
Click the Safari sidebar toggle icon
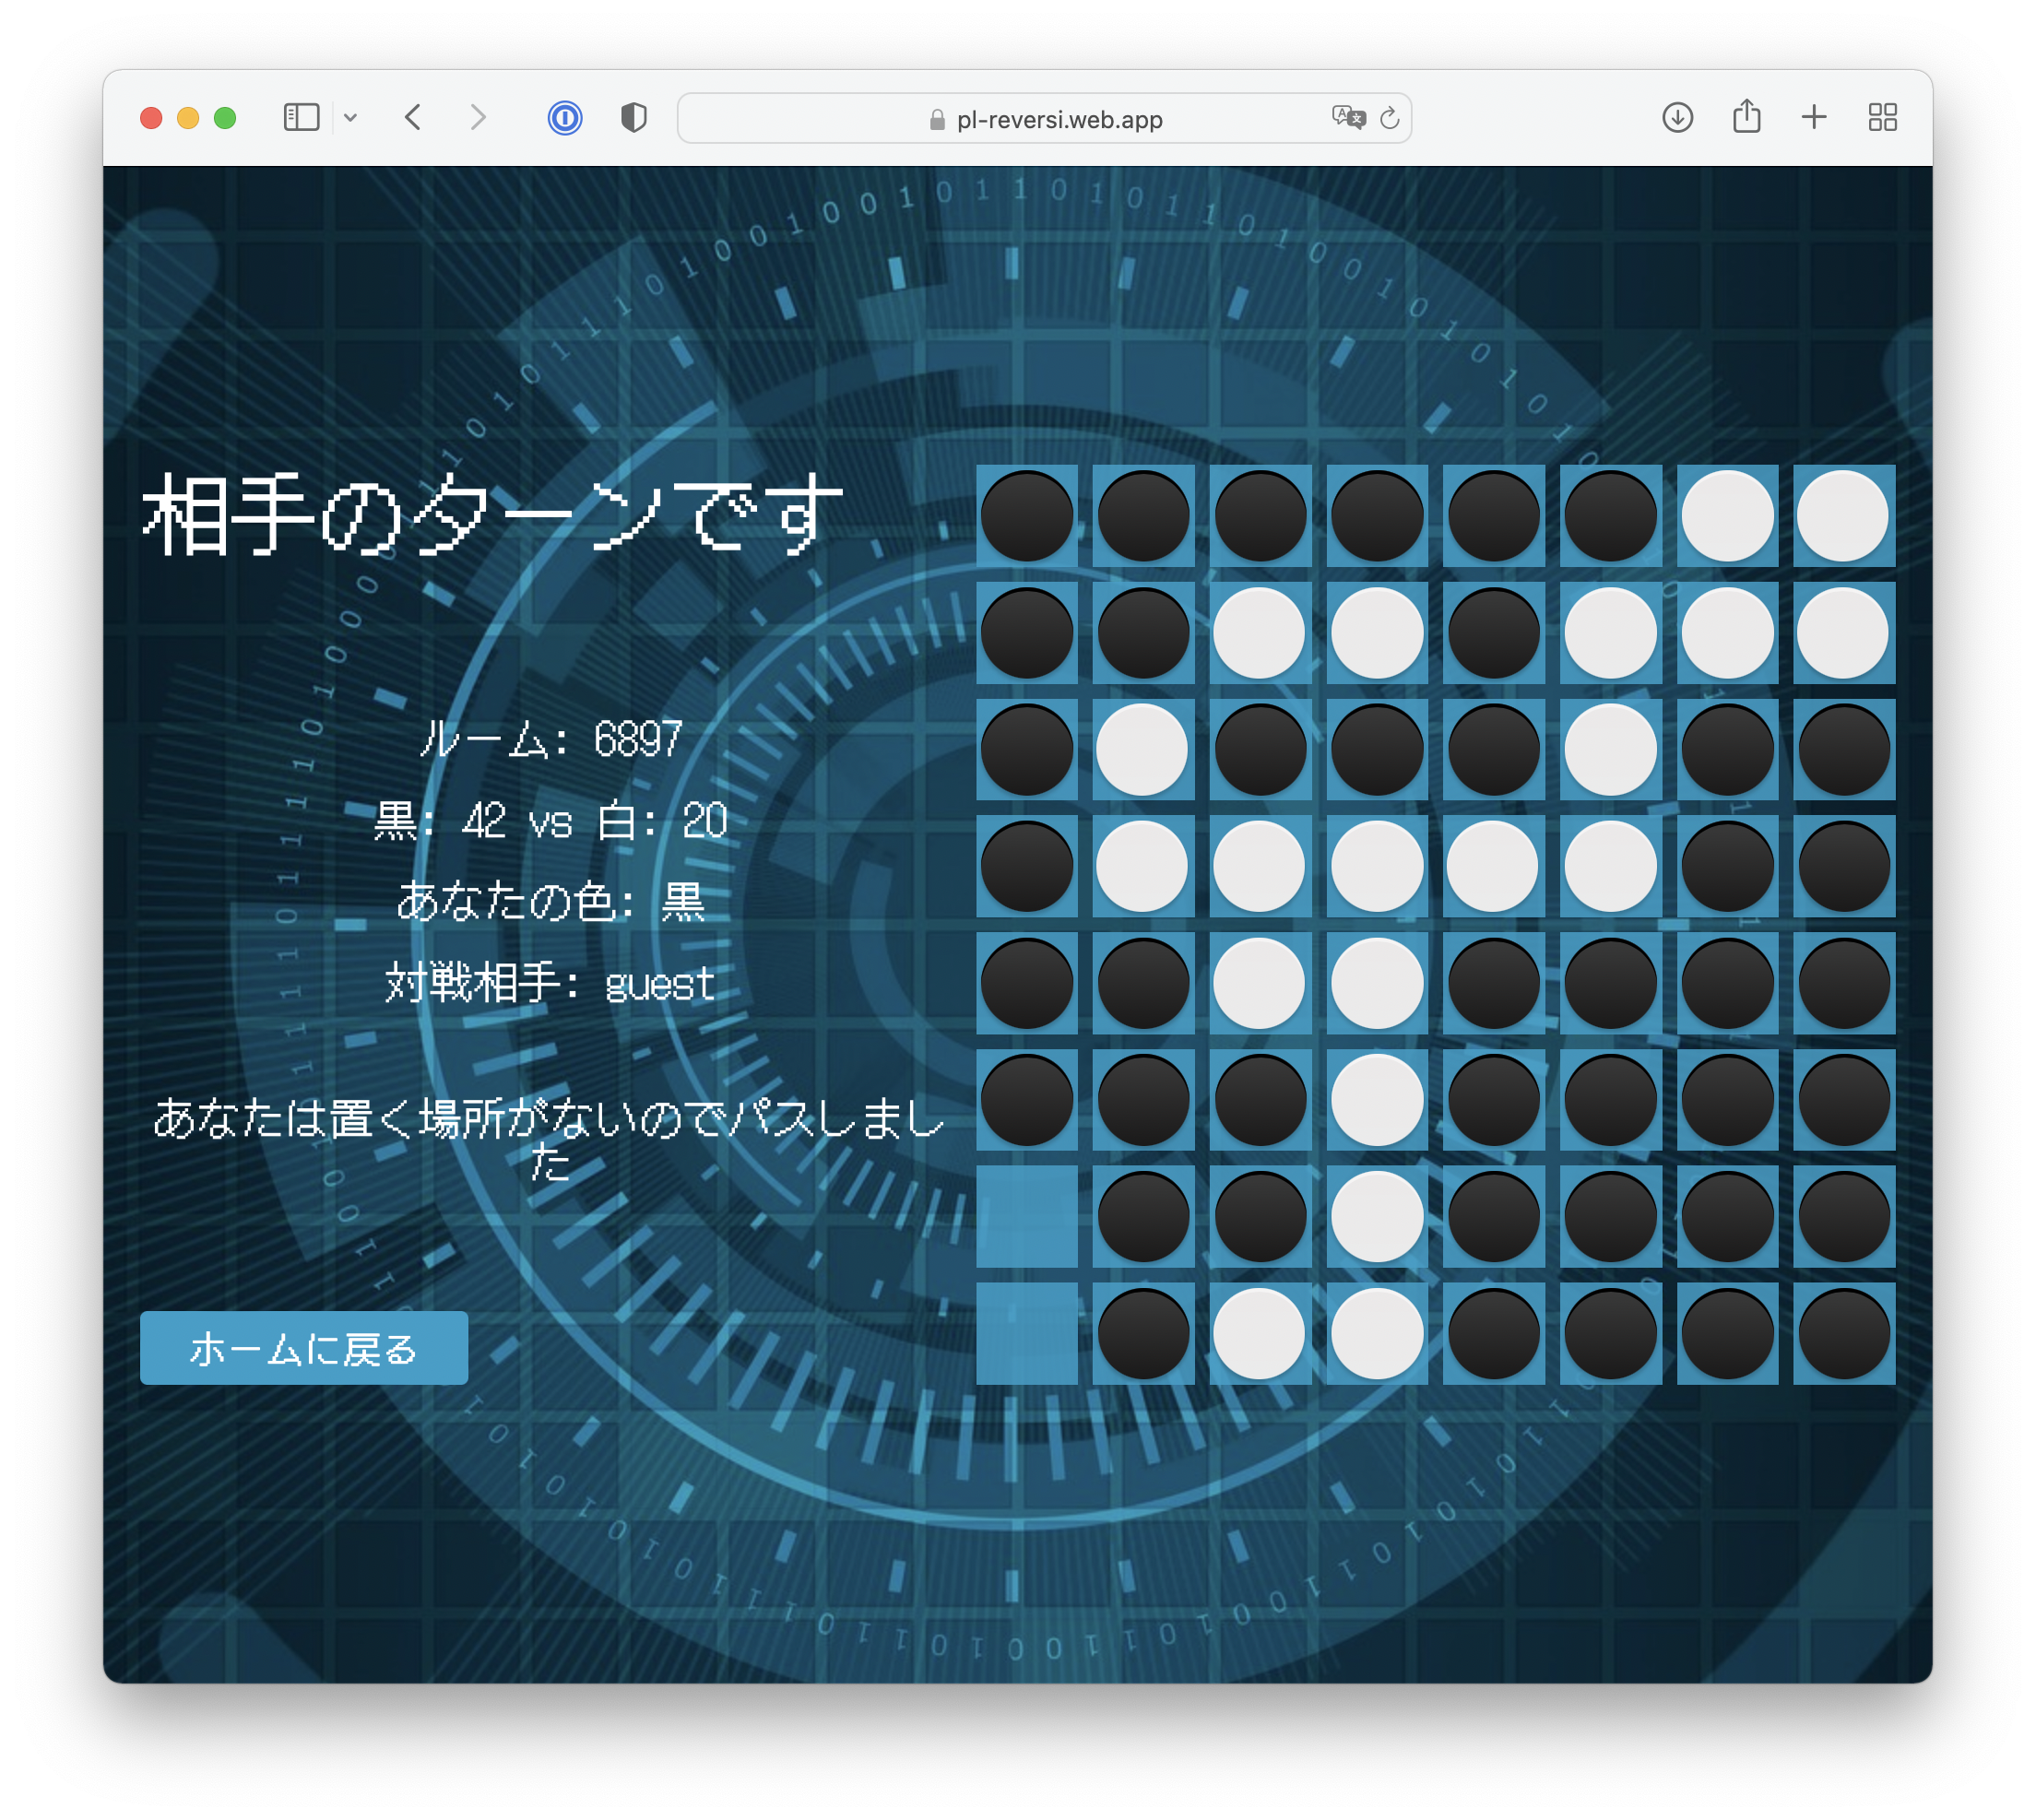click(x=301, y=118)
